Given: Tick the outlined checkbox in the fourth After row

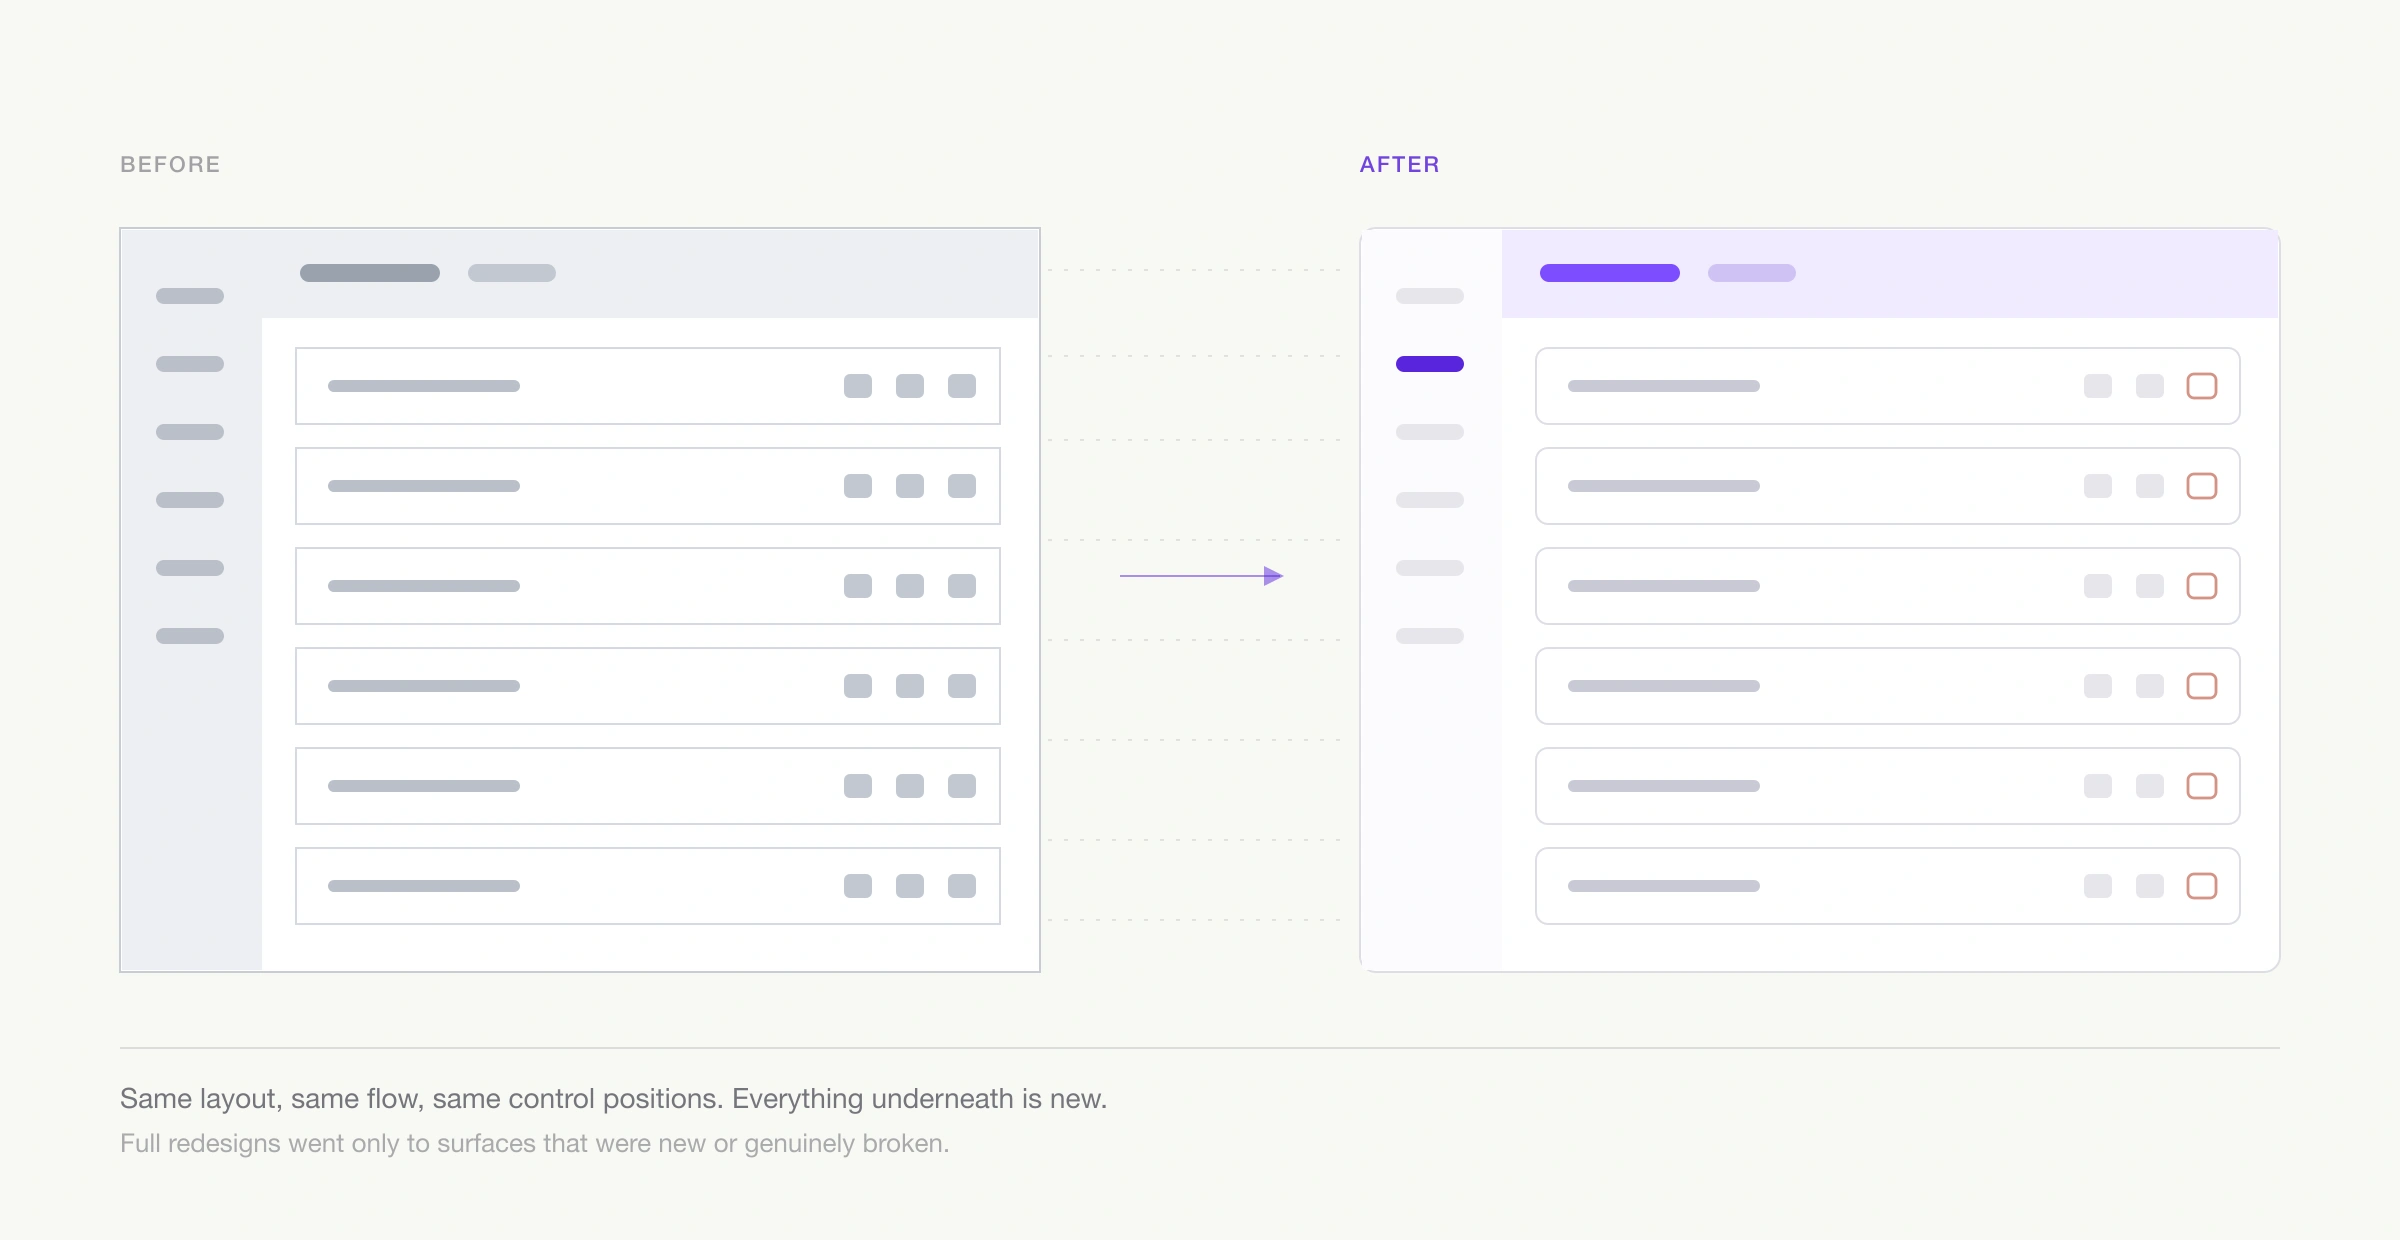Looking at the screenshot, I should (2202, 686).
